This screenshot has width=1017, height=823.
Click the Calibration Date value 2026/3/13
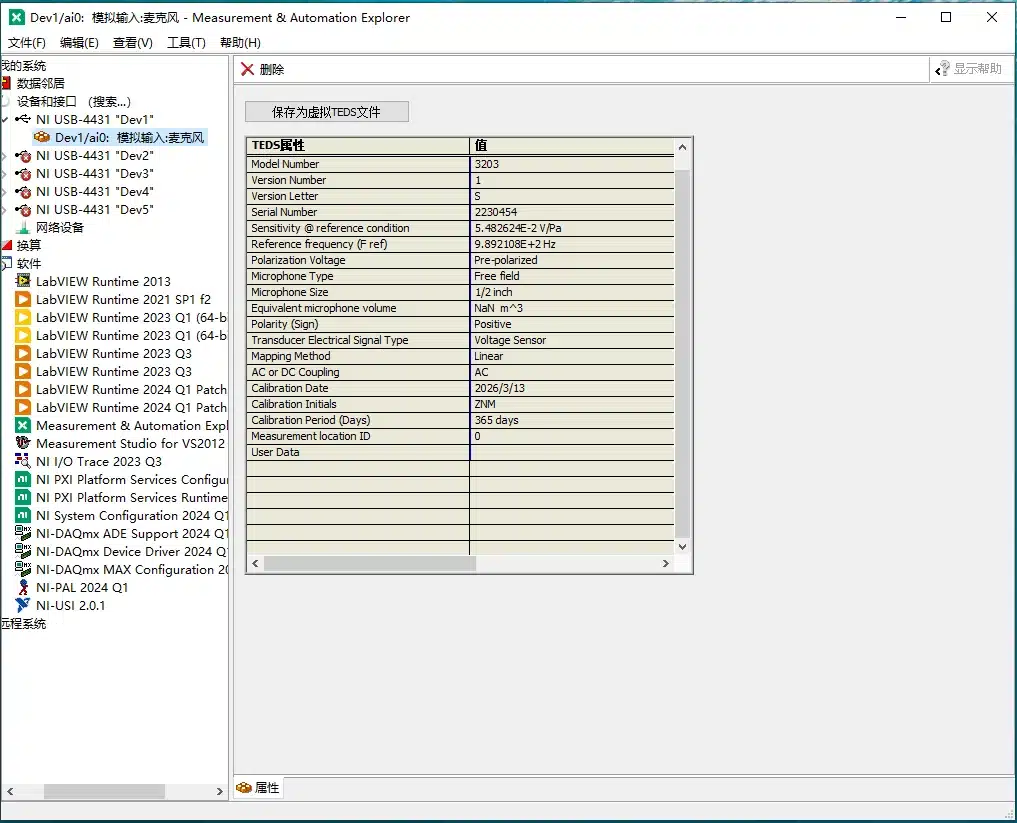[x=499, y=388]
